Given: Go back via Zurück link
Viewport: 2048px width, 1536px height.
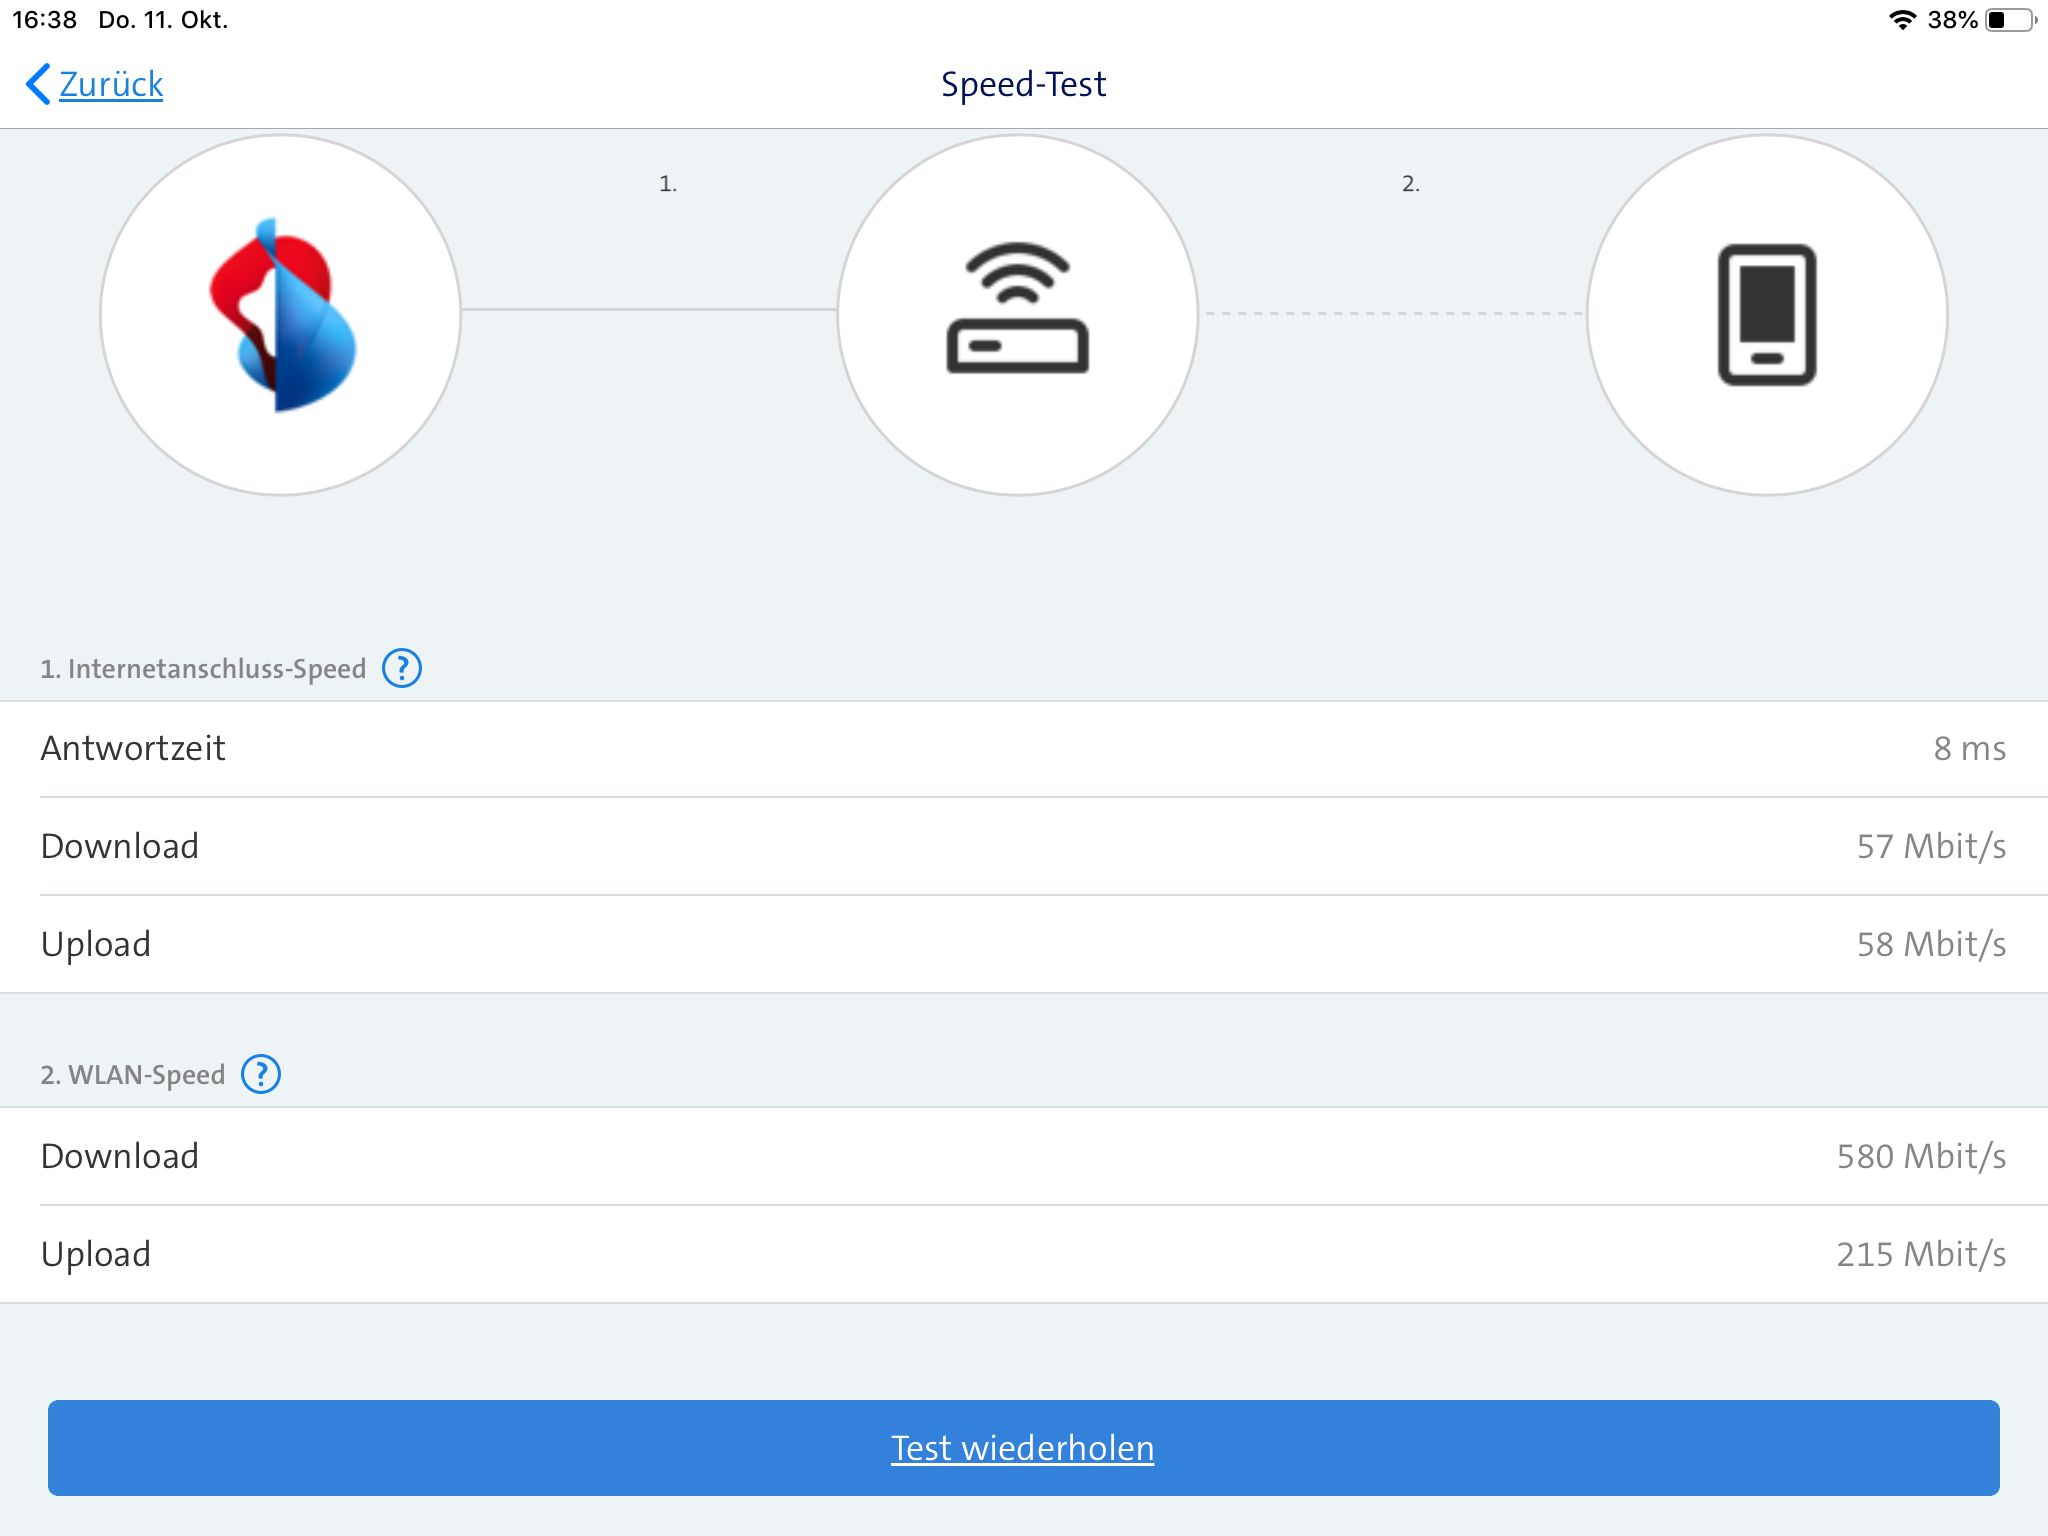Looking at the screenshot, I should click(111, 84).
